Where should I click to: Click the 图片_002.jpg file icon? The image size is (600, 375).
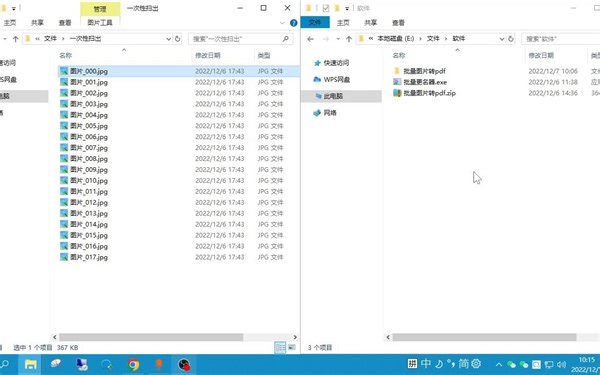64,93
